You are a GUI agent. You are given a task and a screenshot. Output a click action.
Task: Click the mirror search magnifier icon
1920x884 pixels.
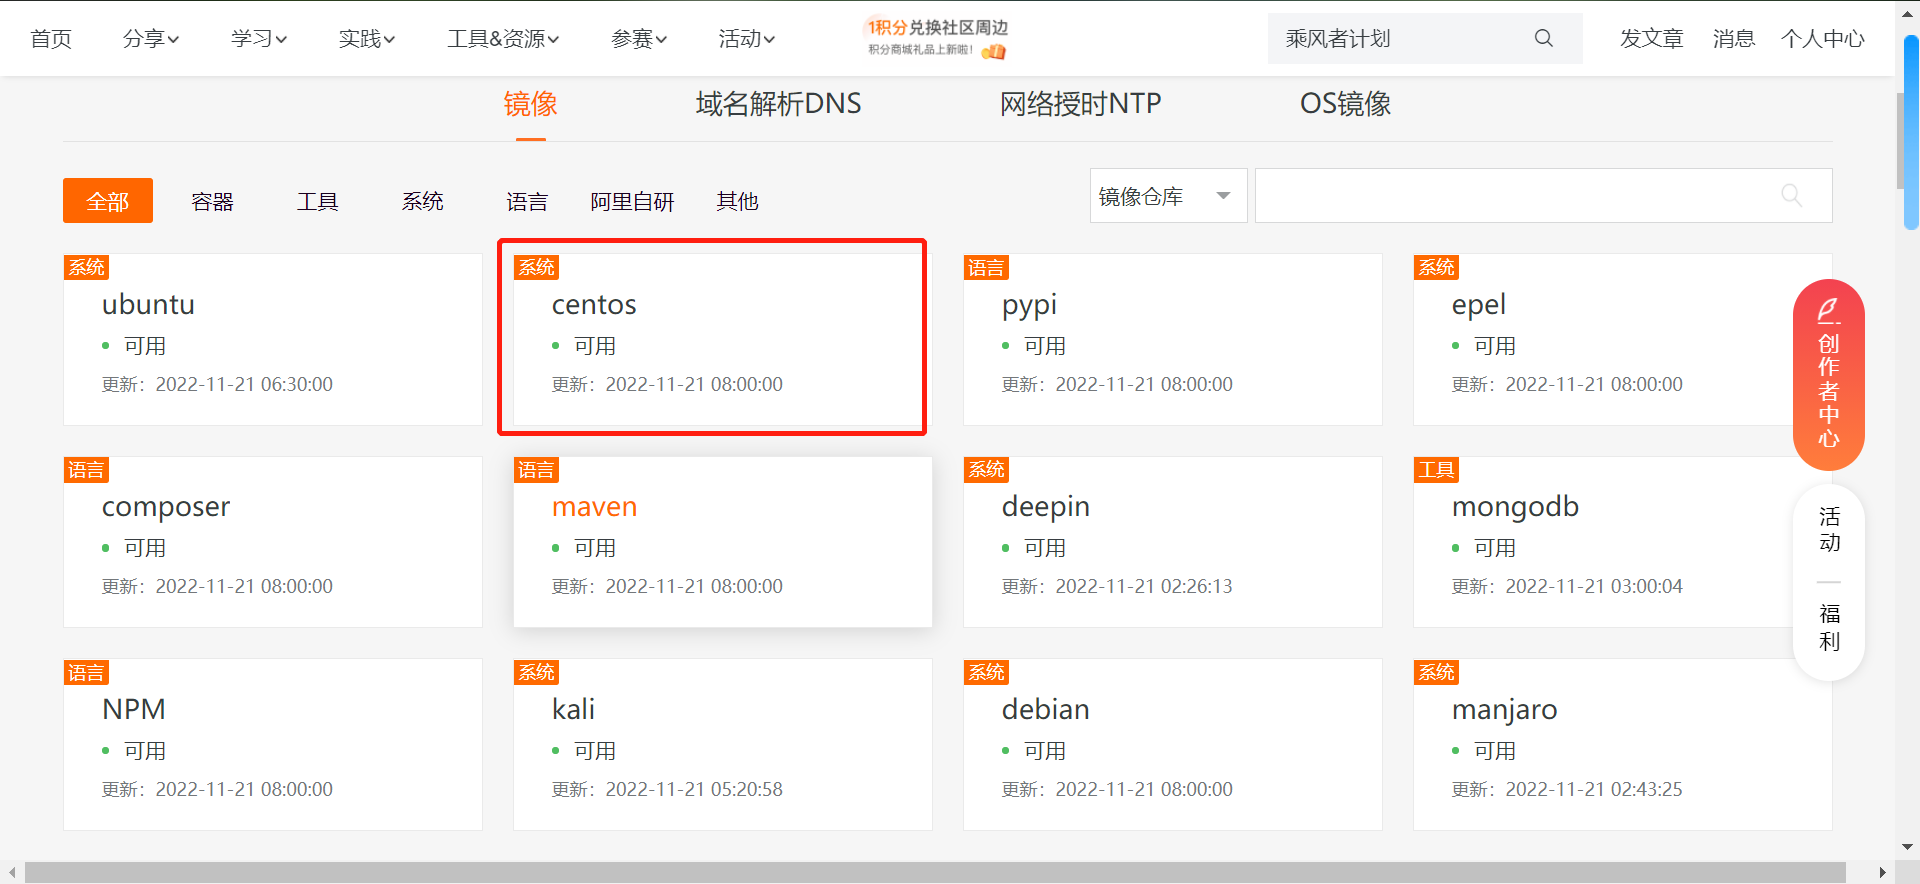1791,196
